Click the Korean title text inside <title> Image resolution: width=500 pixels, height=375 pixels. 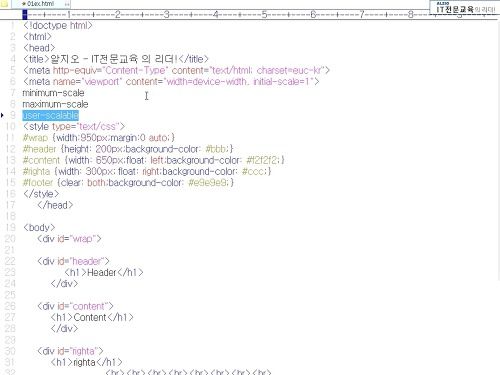pyautogui.click(x=113, y=59)
